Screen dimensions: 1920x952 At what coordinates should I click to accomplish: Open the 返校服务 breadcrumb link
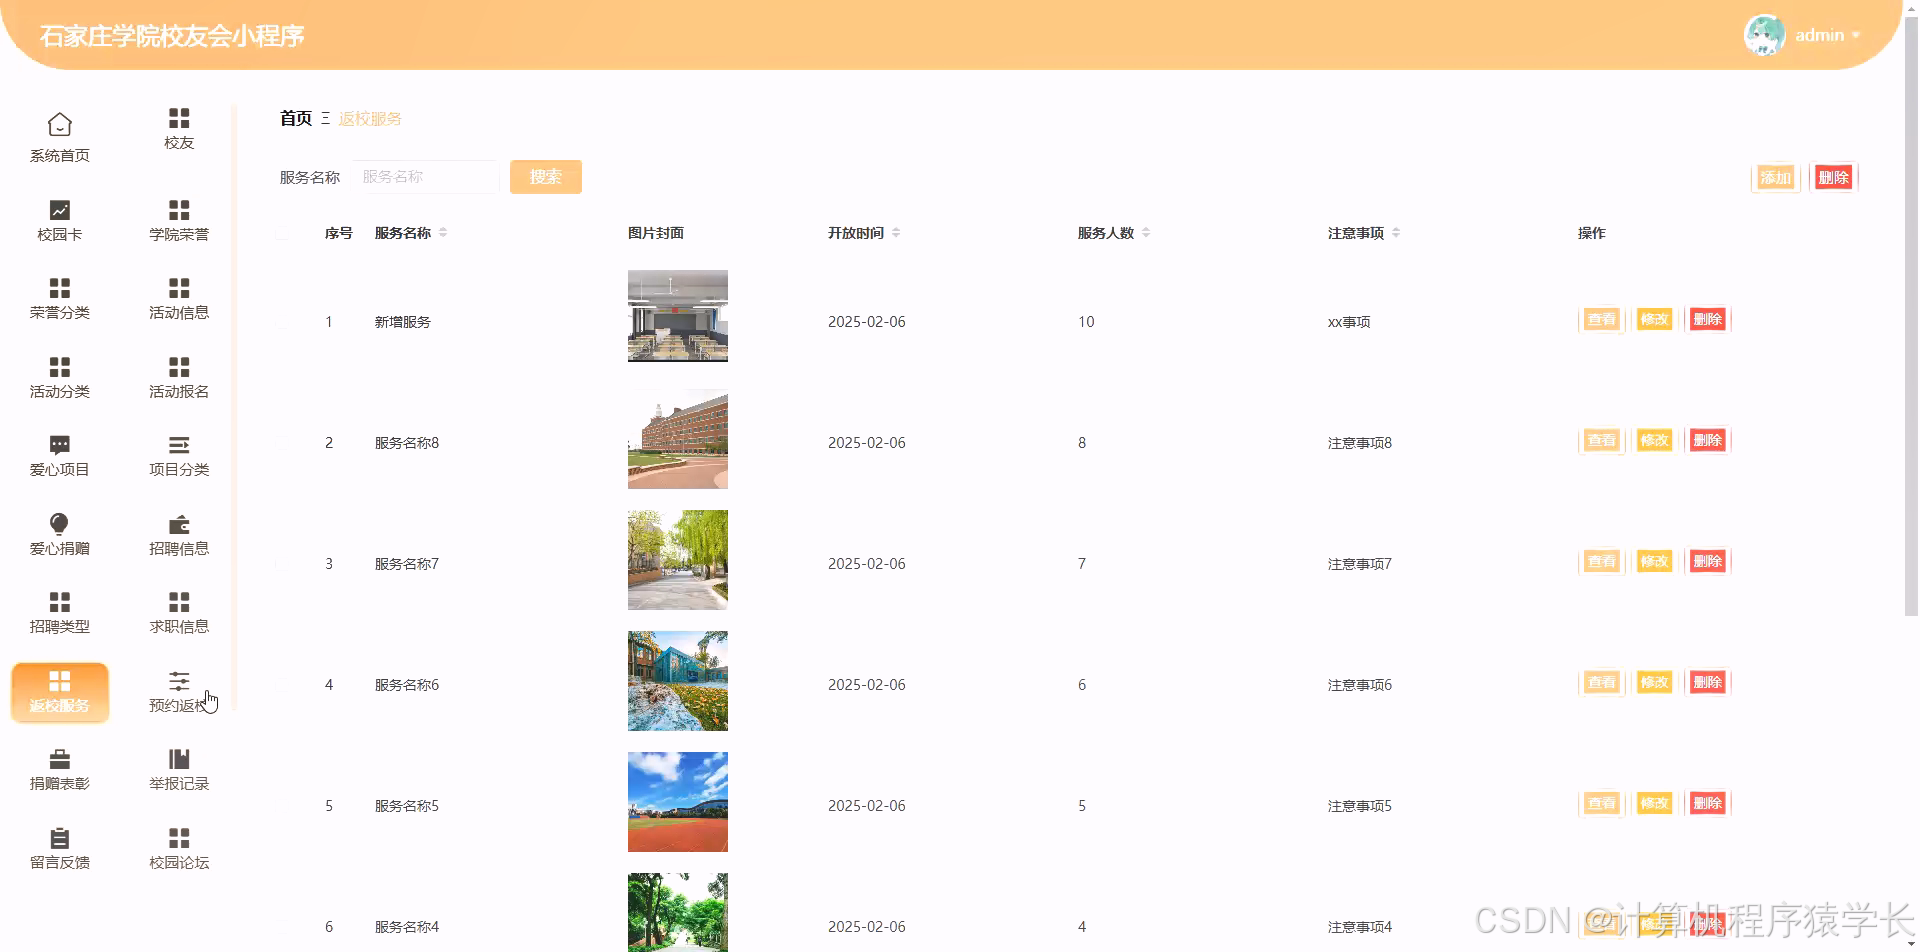coord(369,118)
